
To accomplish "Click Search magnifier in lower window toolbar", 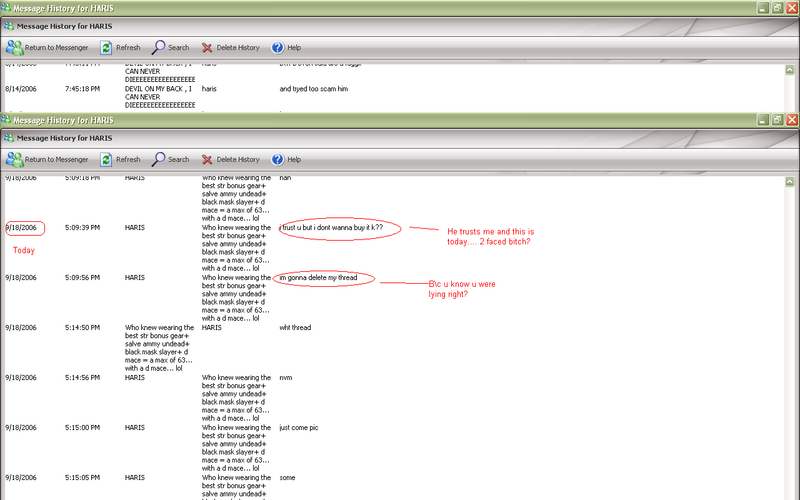I will 159,159.
